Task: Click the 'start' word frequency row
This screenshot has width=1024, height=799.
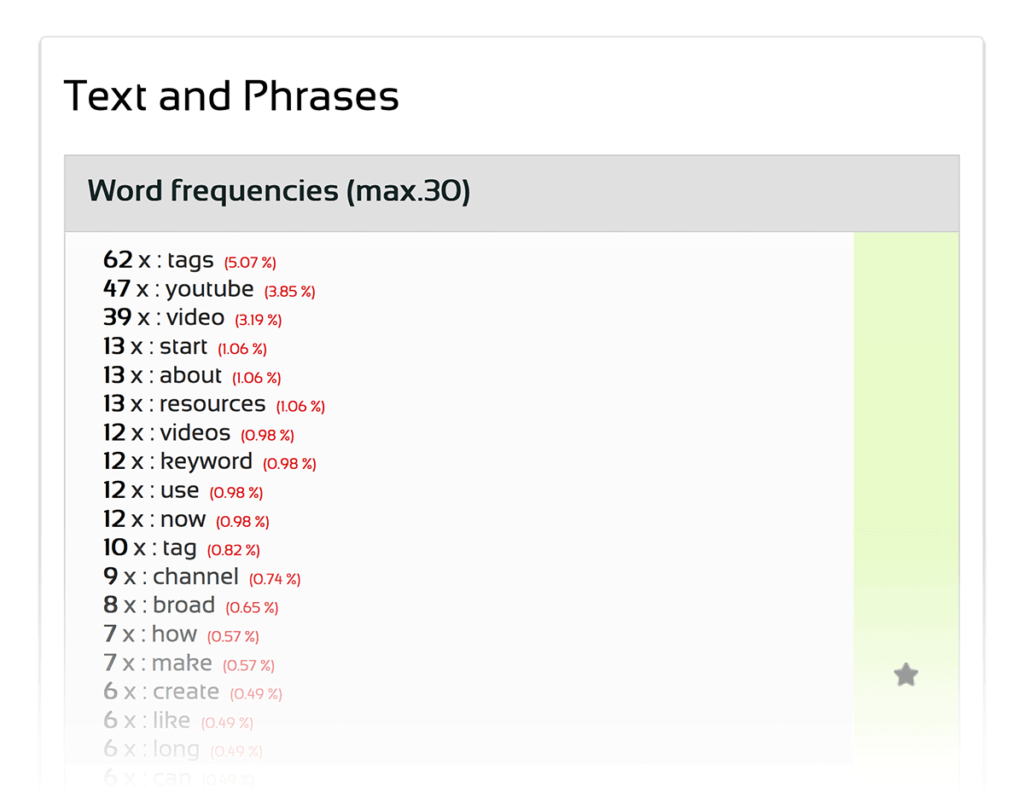Action: (x=183, y=347)
